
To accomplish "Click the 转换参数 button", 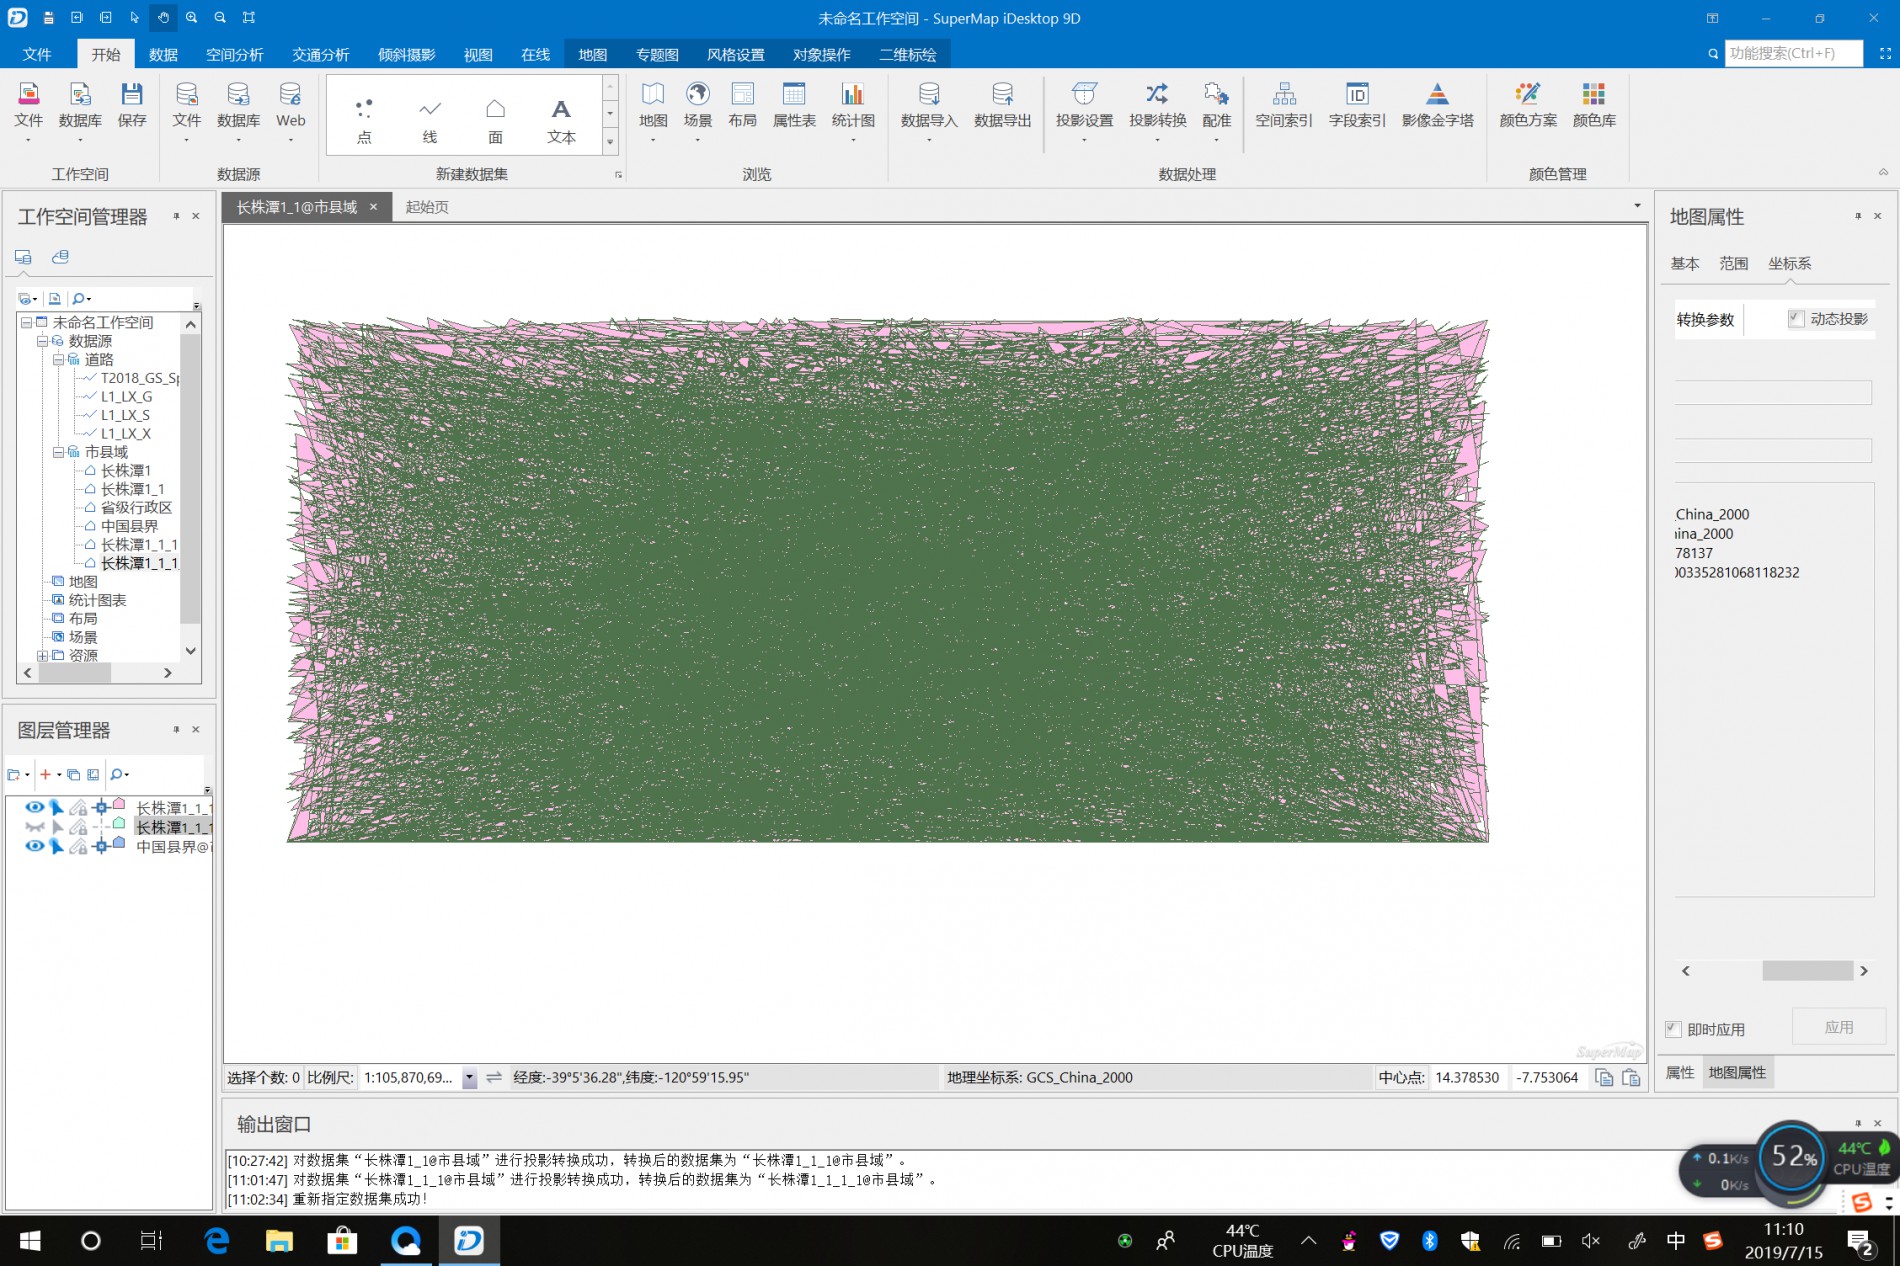I will coord(1705,319).
